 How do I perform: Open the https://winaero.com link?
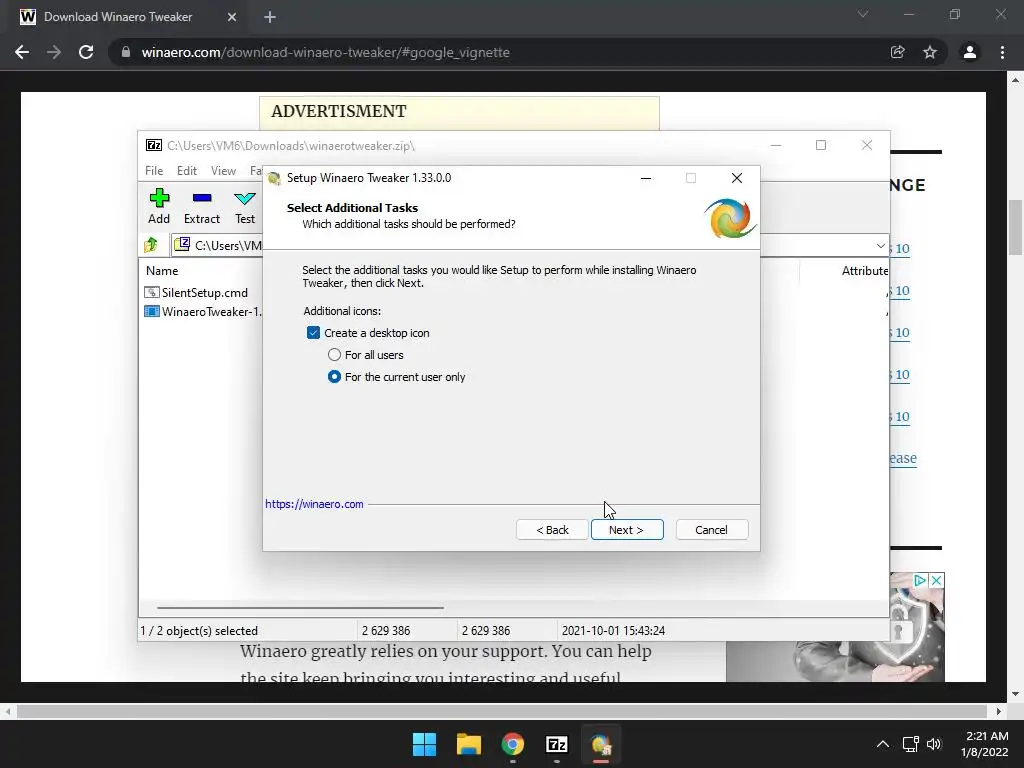click(x=314, y=504)
